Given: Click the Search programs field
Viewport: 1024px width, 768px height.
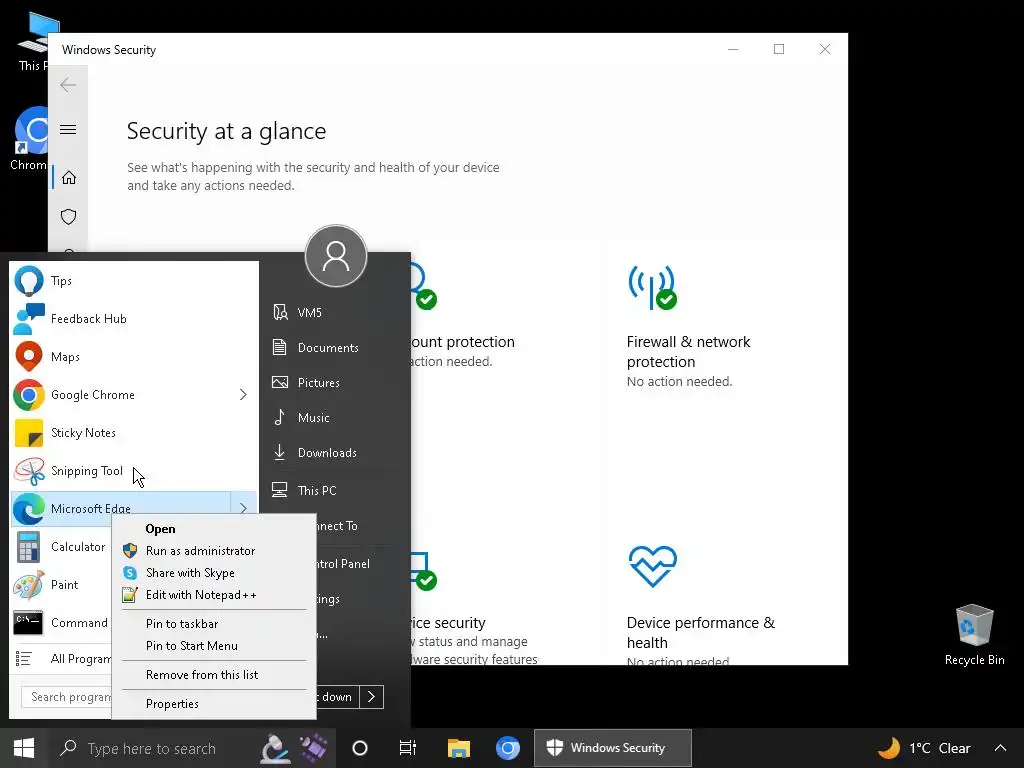Looking at the screenshot, I should (x=67, y=697).
